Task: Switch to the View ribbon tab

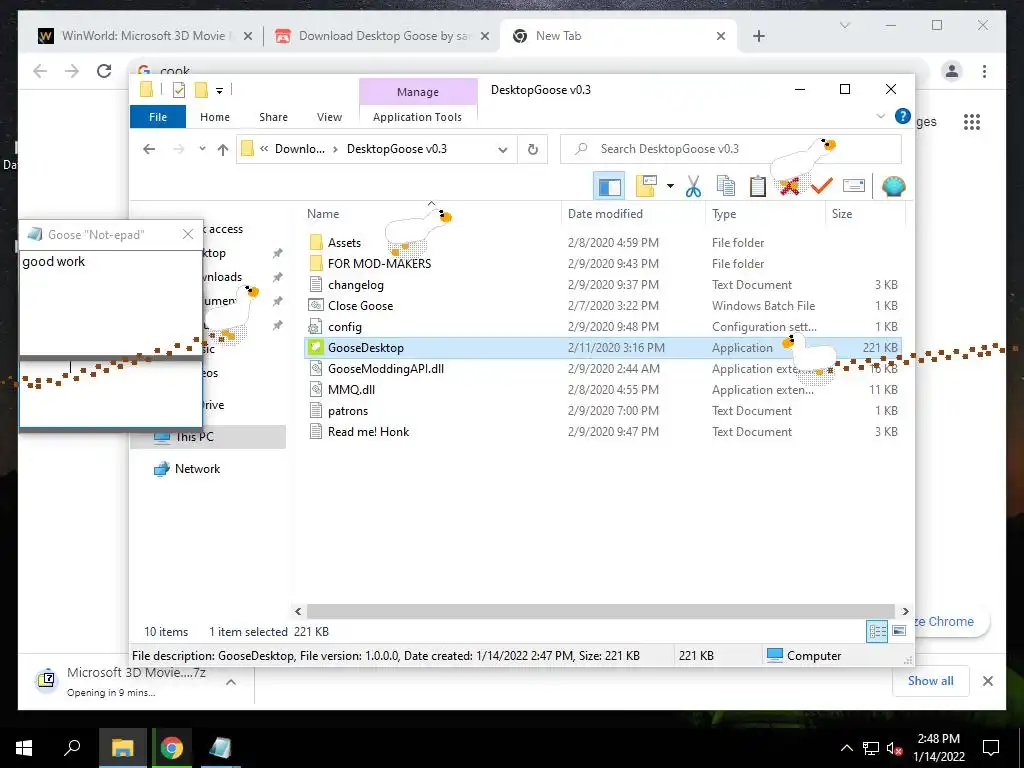Action: 329,117
